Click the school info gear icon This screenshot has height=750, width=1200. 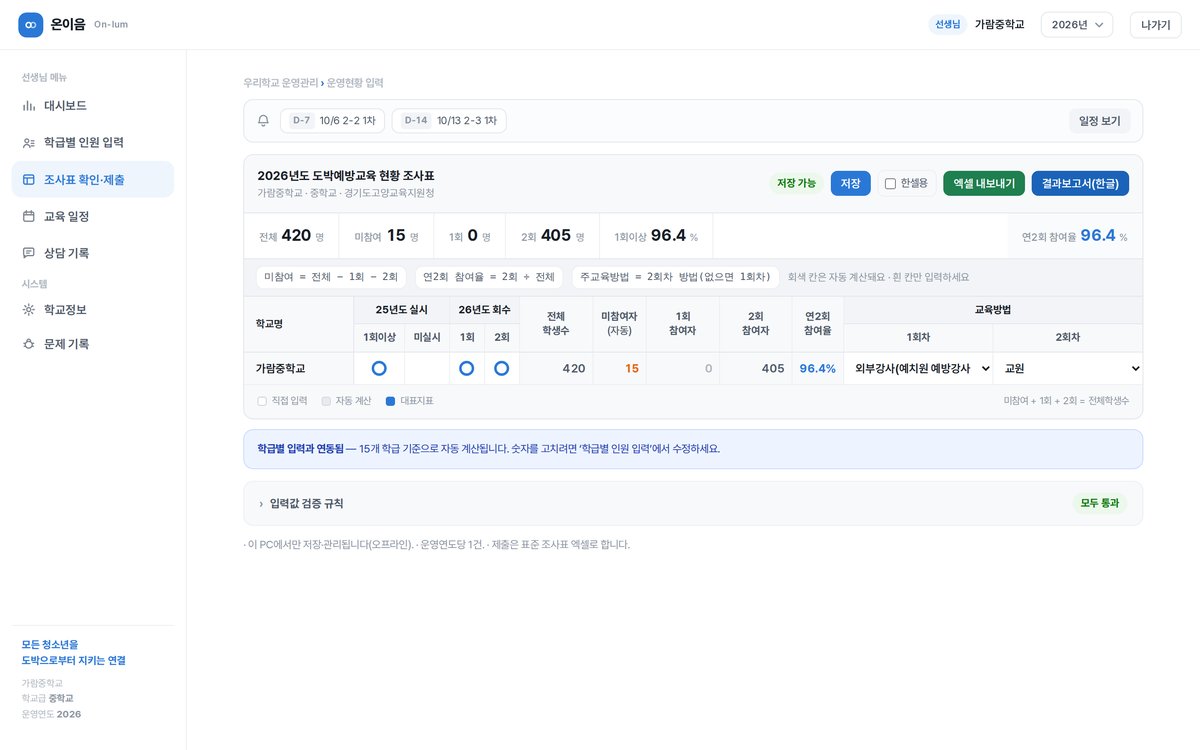tap(29, 309)
